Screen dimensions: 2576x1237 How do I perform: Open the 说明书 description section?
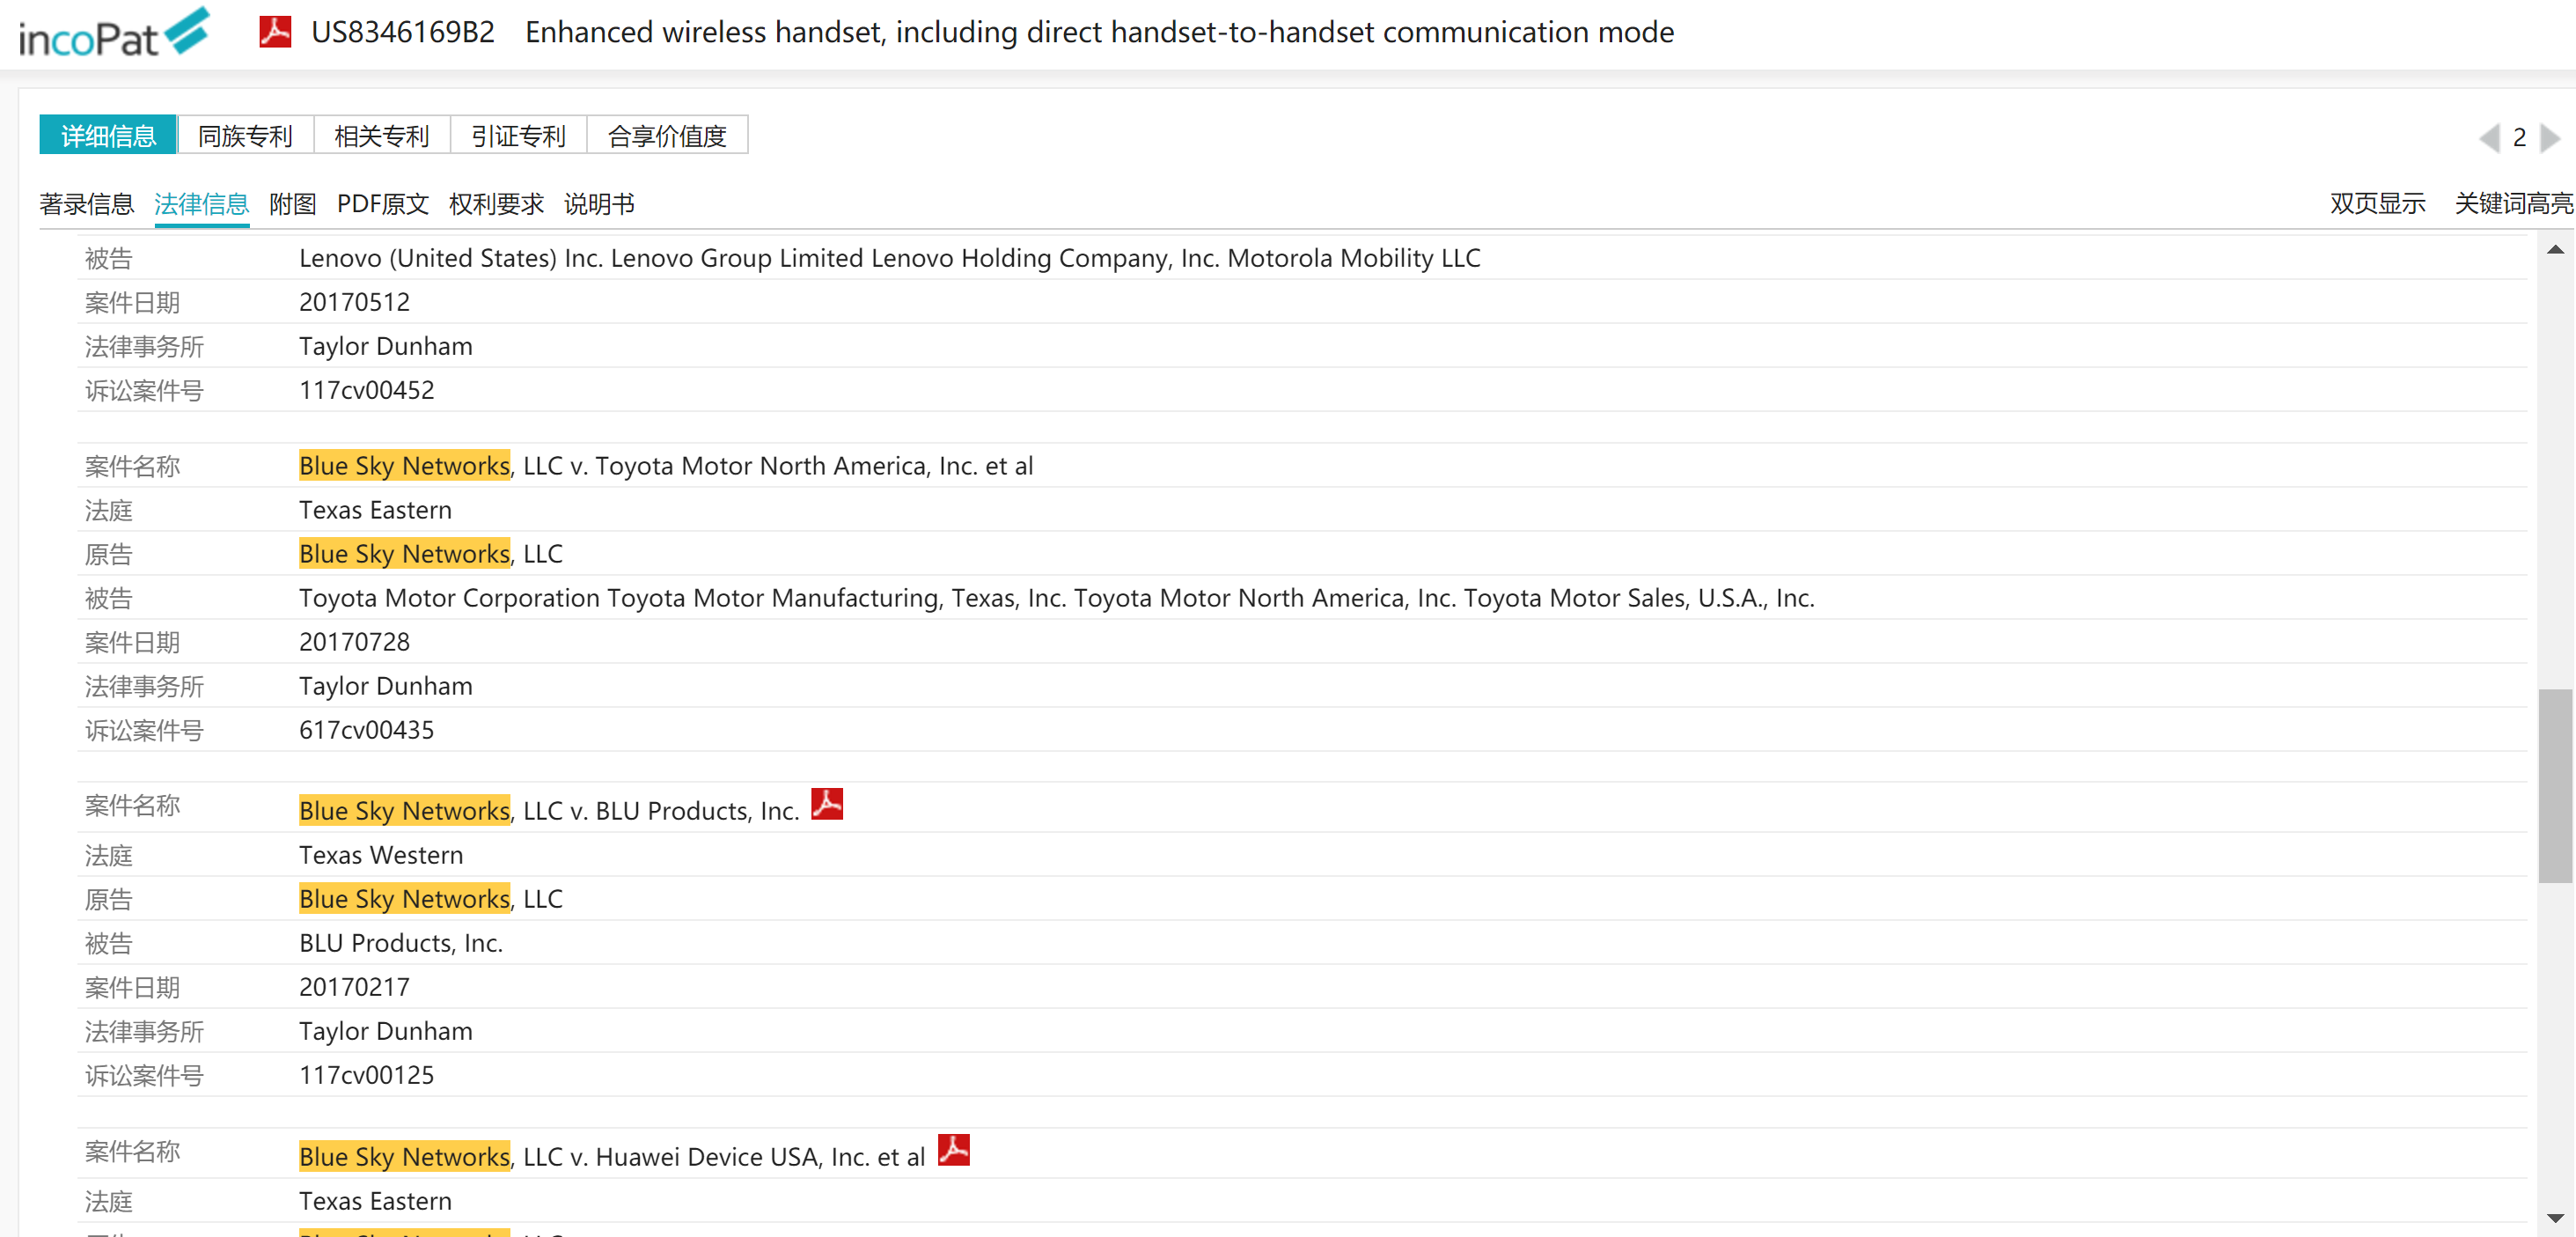point(598,204)
